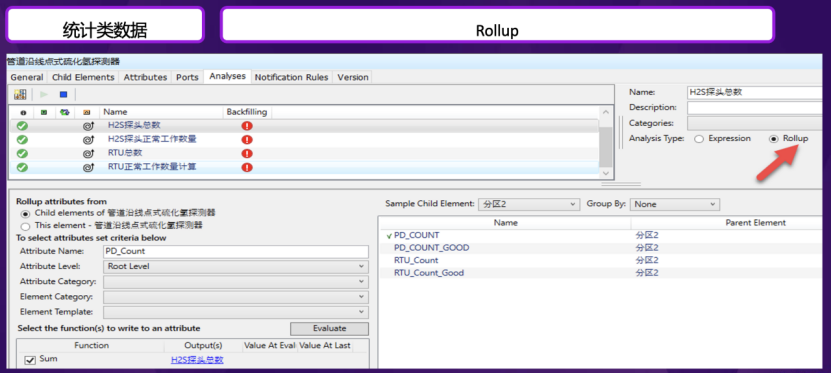Click the Evaluate button
This screenshot has height=373, width=831.
click(329, 328)
